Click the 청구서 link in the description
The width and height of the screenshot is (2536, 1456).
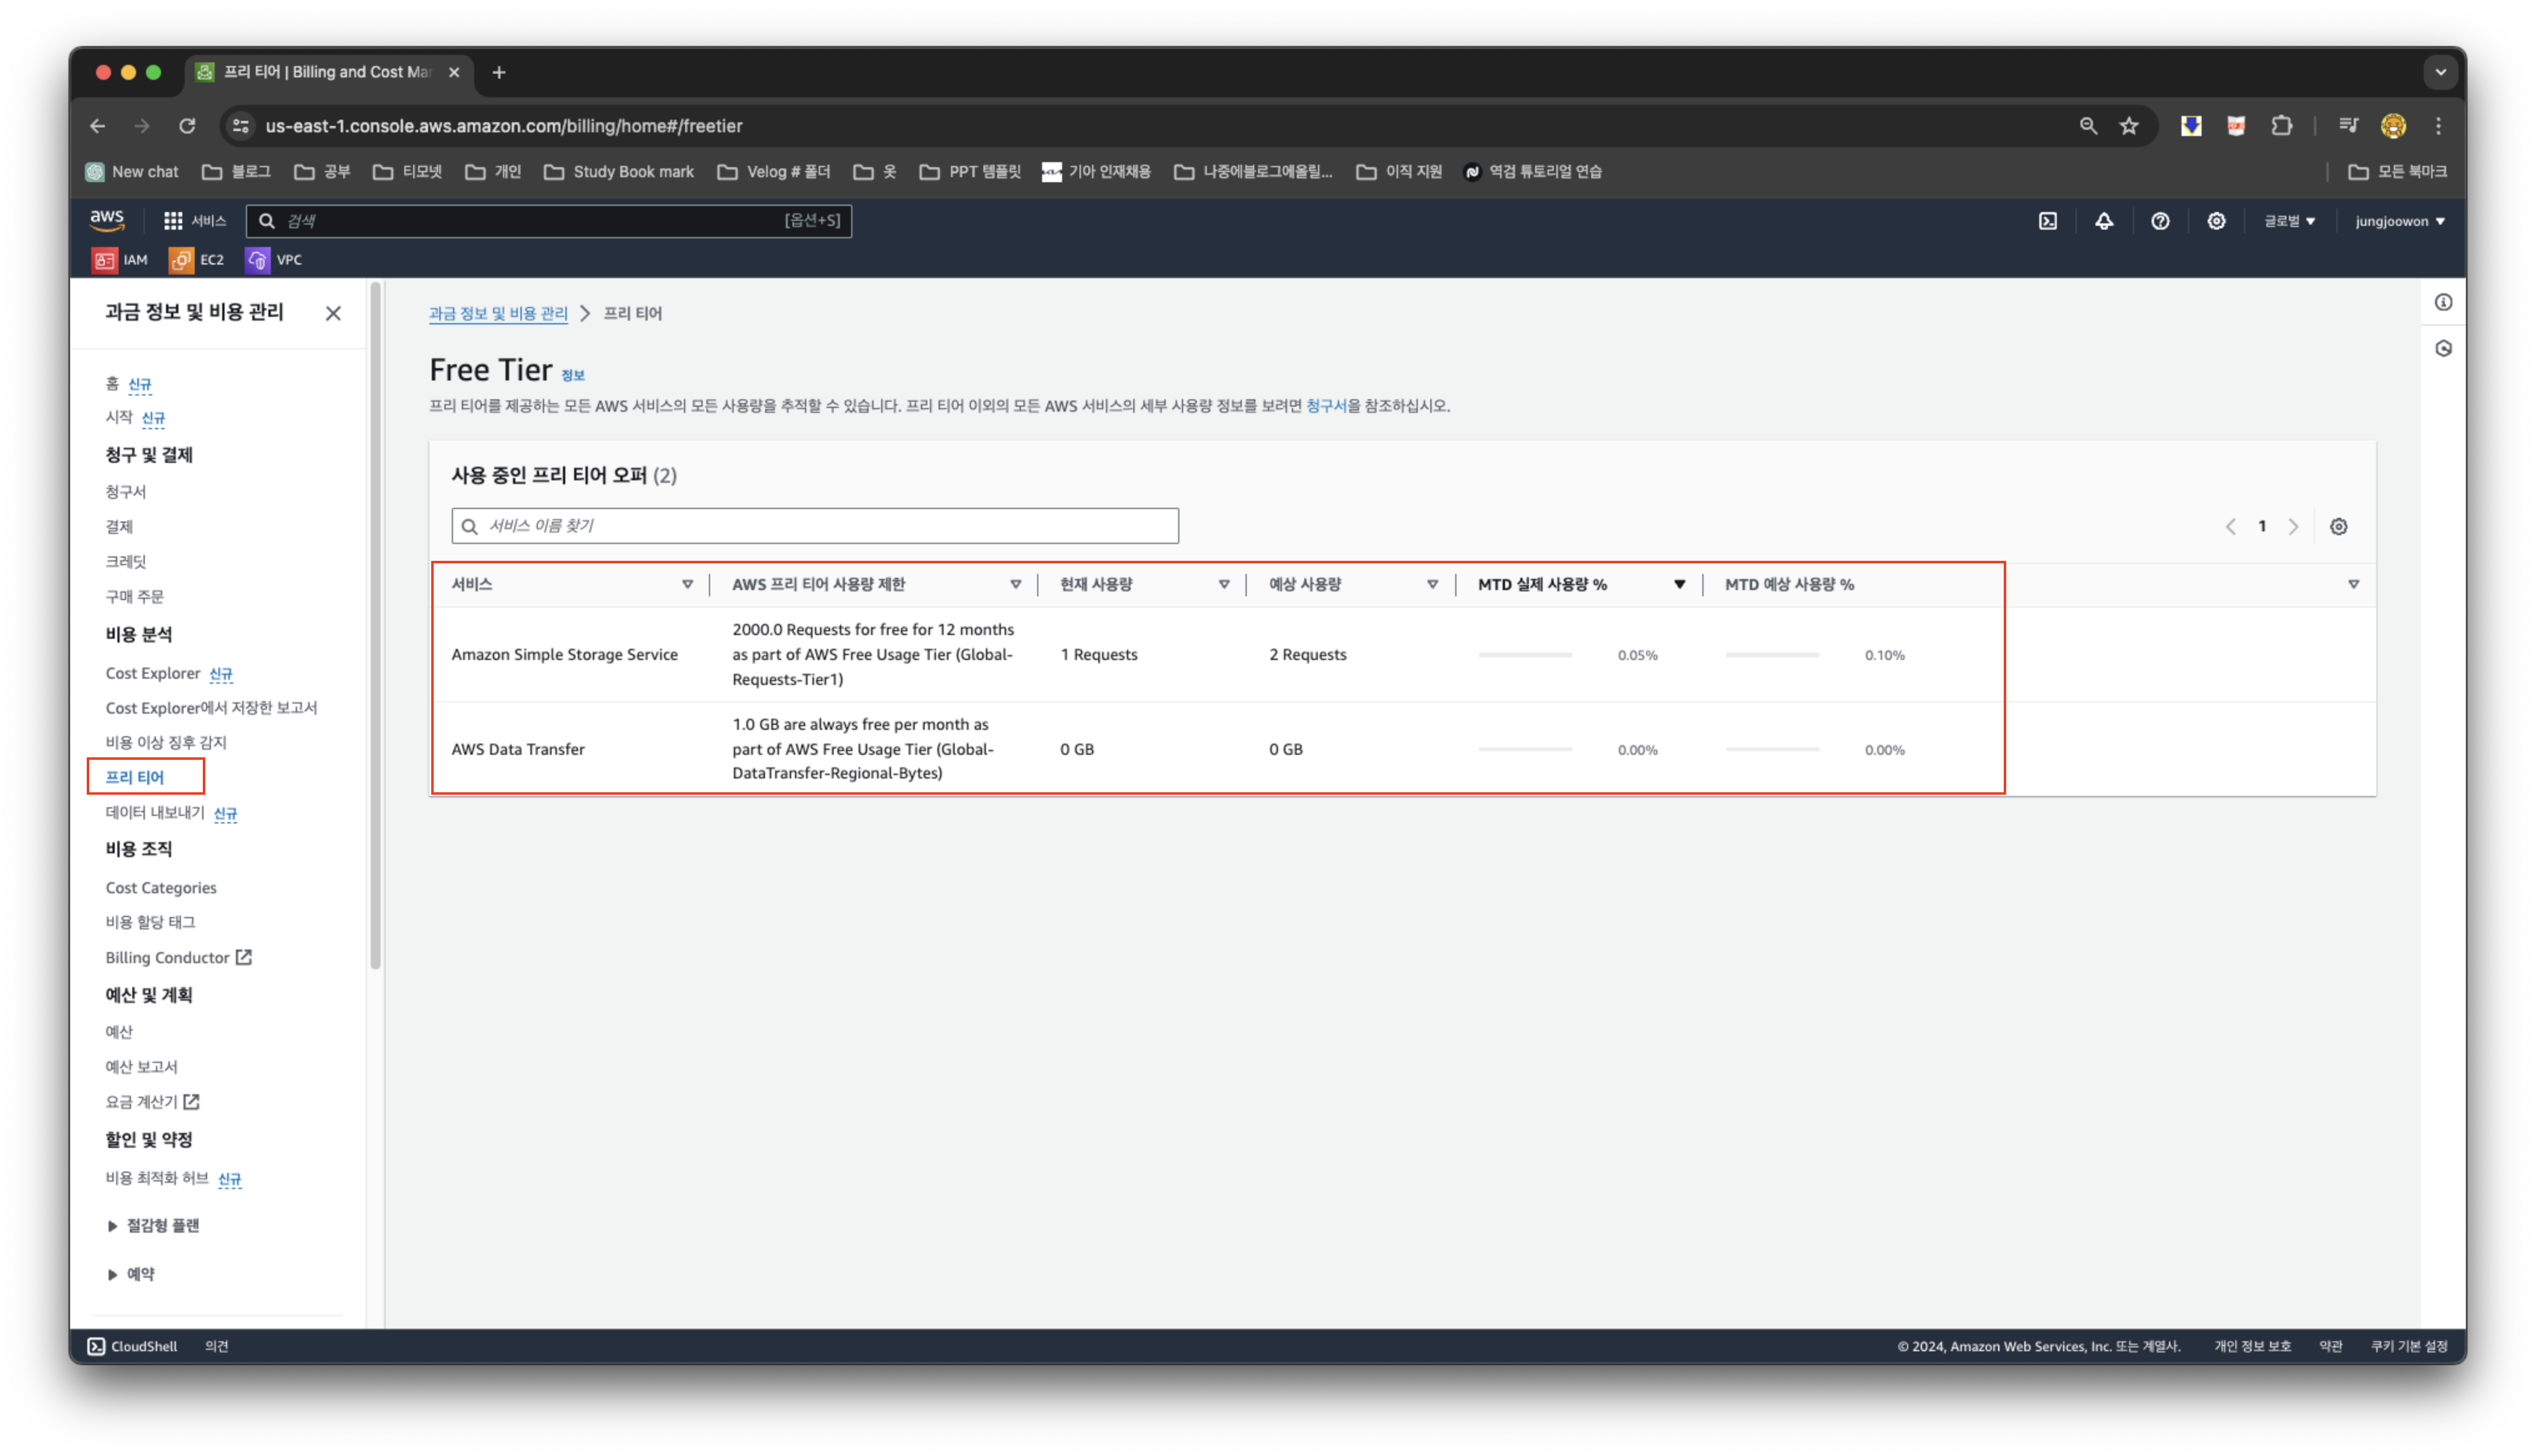point(1325,405)
